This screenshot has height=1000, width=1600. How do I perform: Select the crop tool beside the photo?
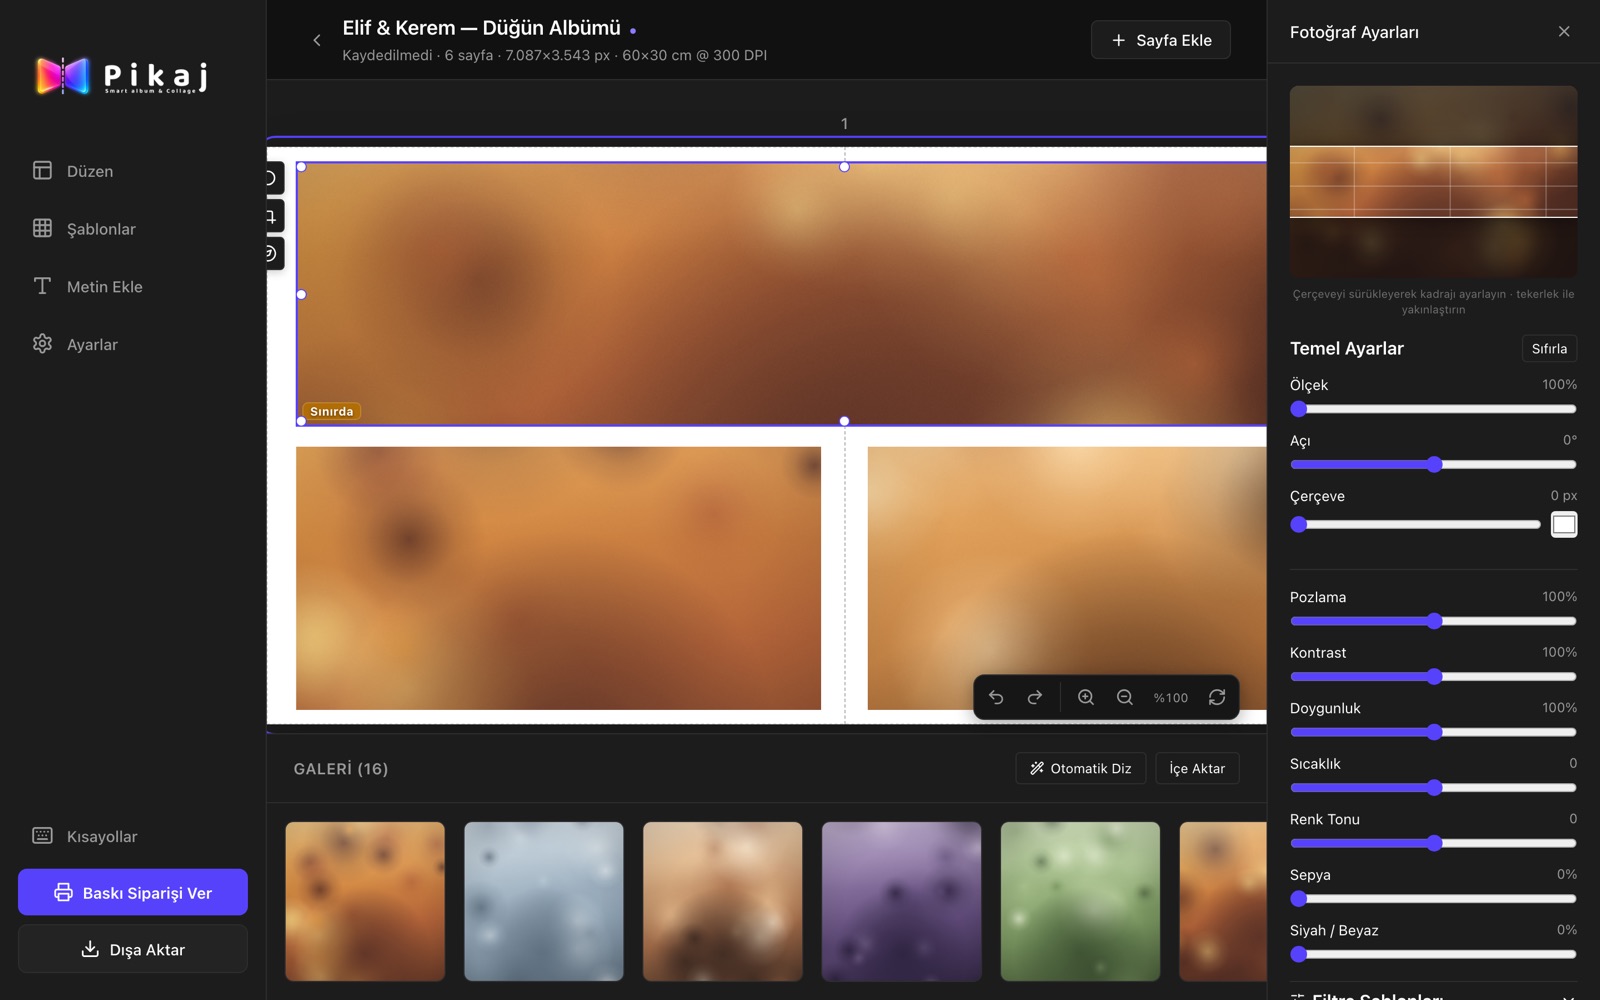[272, 216]
